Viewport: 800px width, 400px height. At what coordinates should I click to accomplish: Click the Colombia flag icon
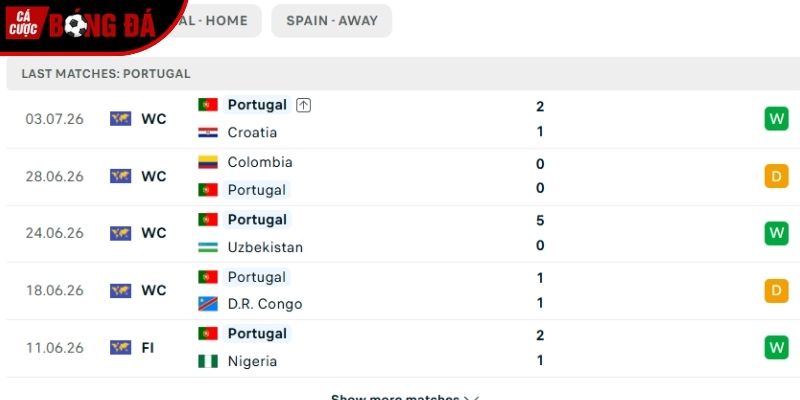tap(208, 162)
